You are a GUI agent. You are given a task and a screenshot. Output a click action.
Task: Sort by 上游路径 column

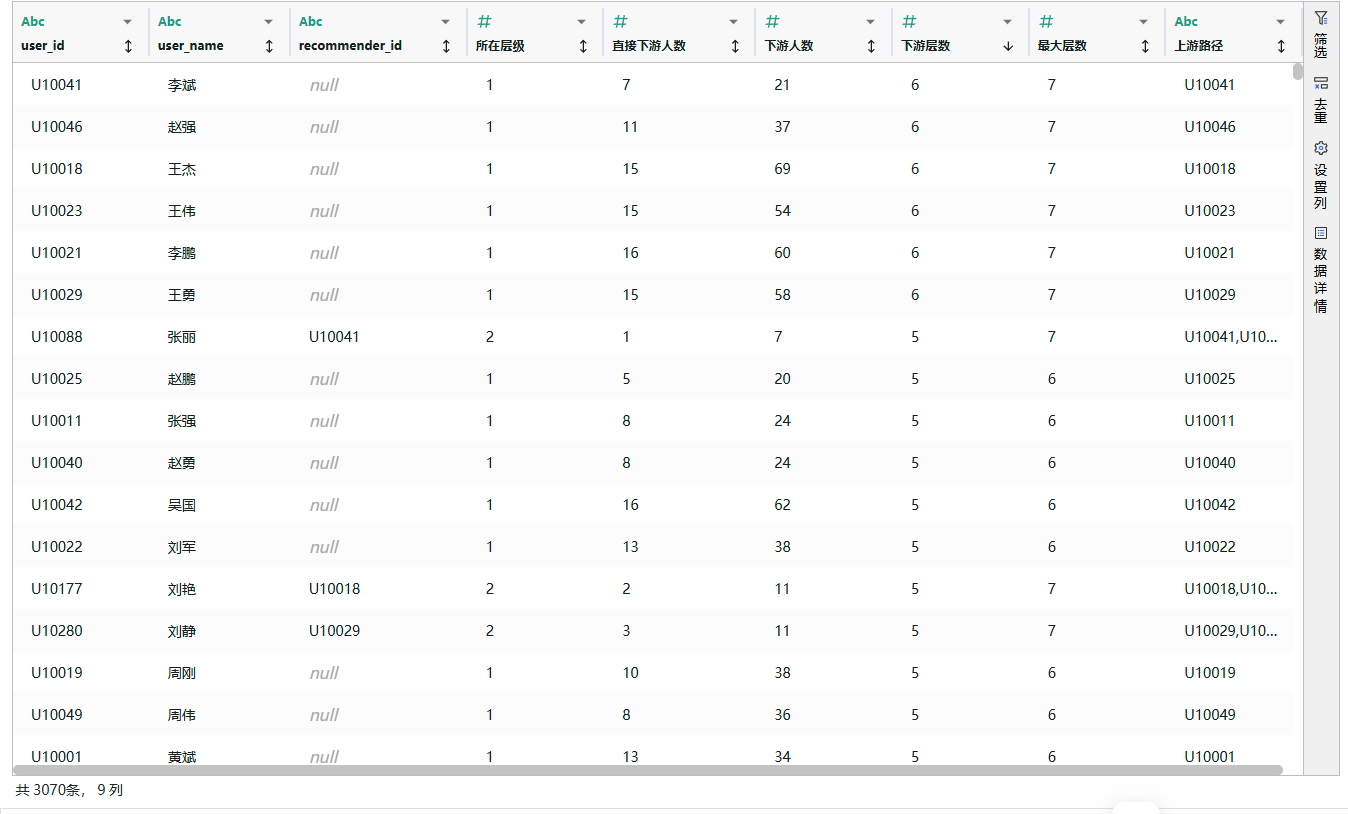click(x=1281, y=46)
